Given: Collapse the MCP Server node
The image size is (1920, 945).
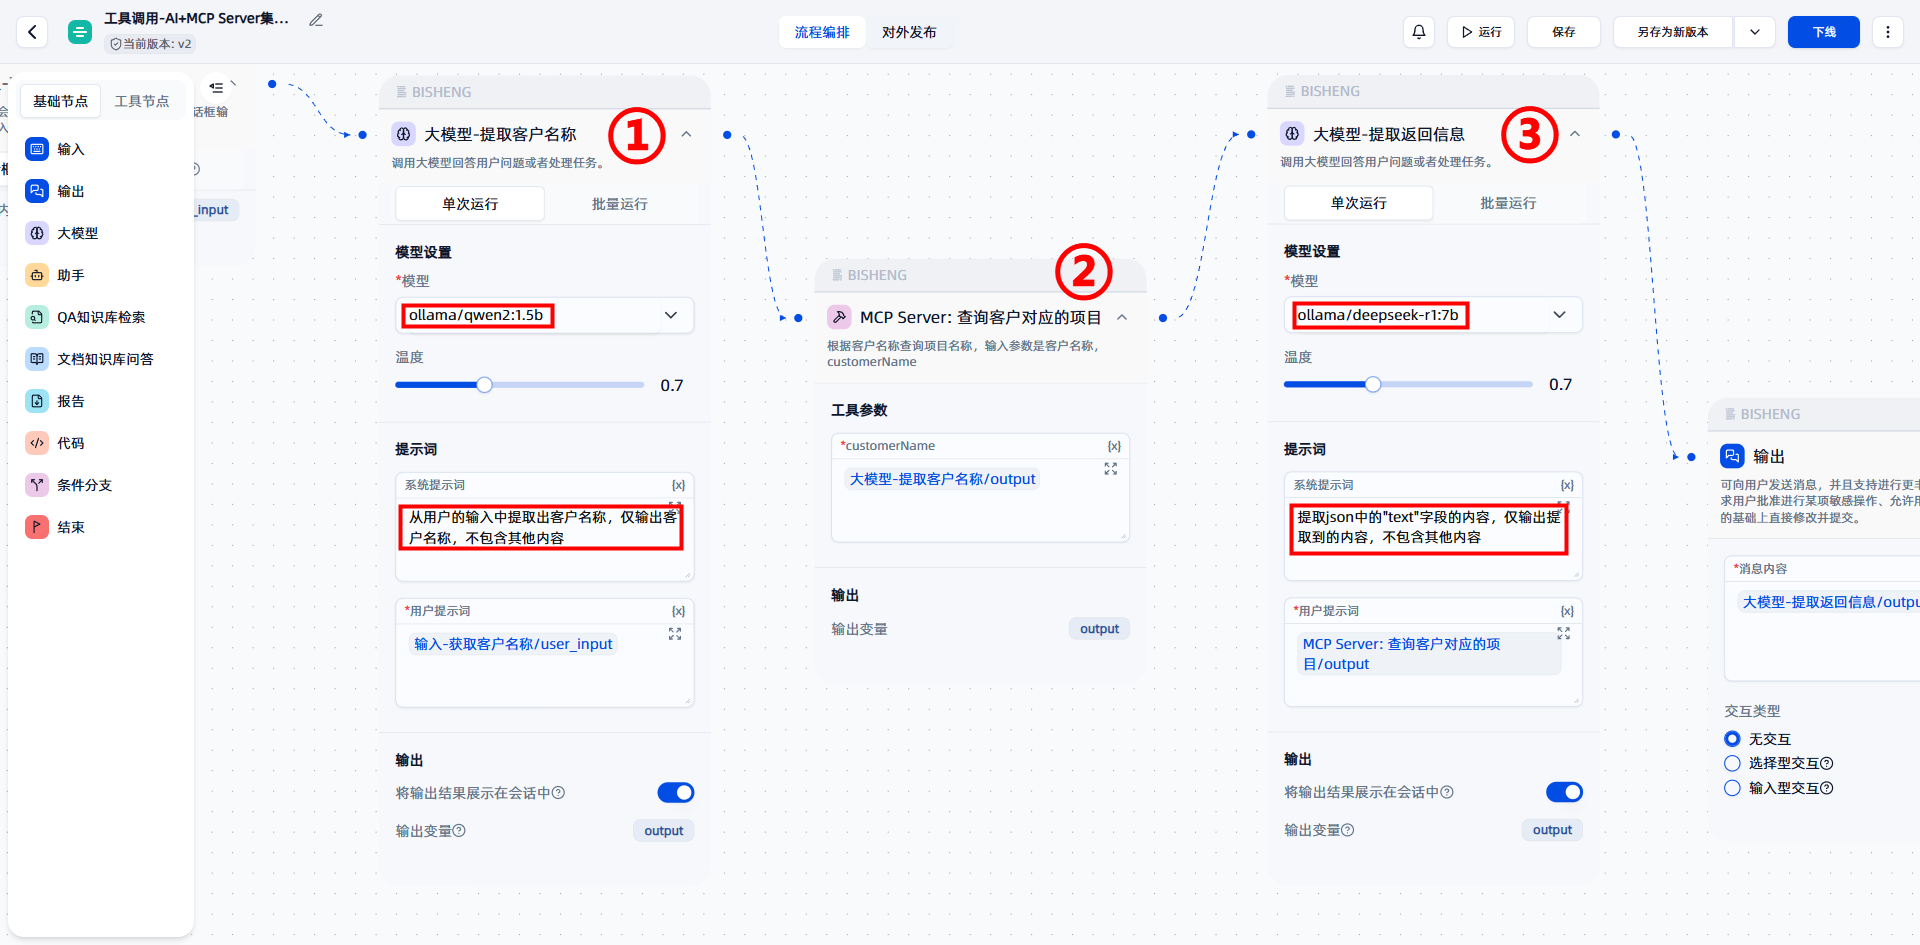Looking at the screenshot, I should click(x=1122, y=318).
